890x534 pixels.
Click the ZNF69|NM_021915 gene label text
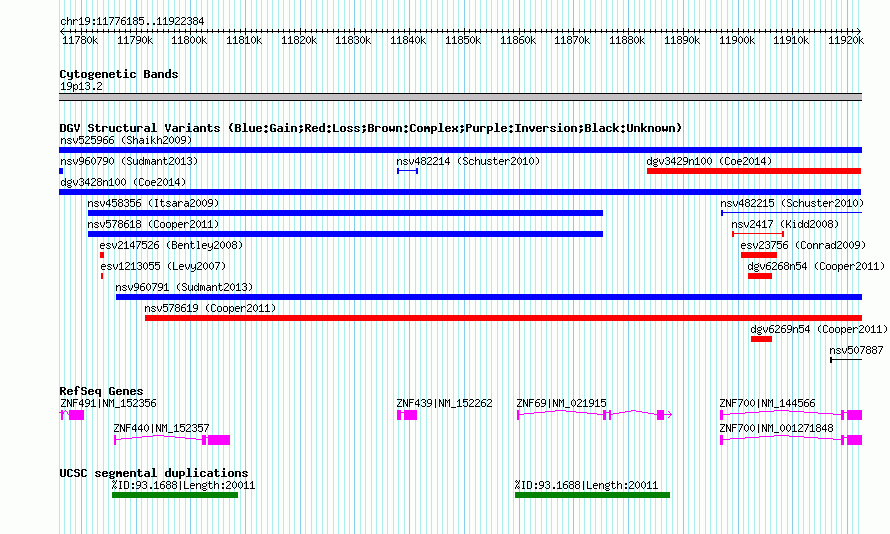pos(561,403)
